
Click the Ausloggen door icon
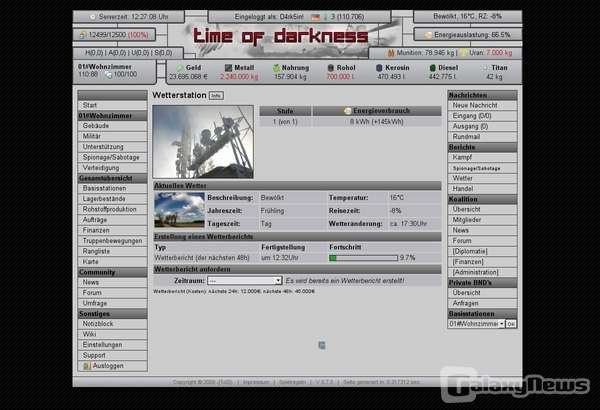point(87,366)
